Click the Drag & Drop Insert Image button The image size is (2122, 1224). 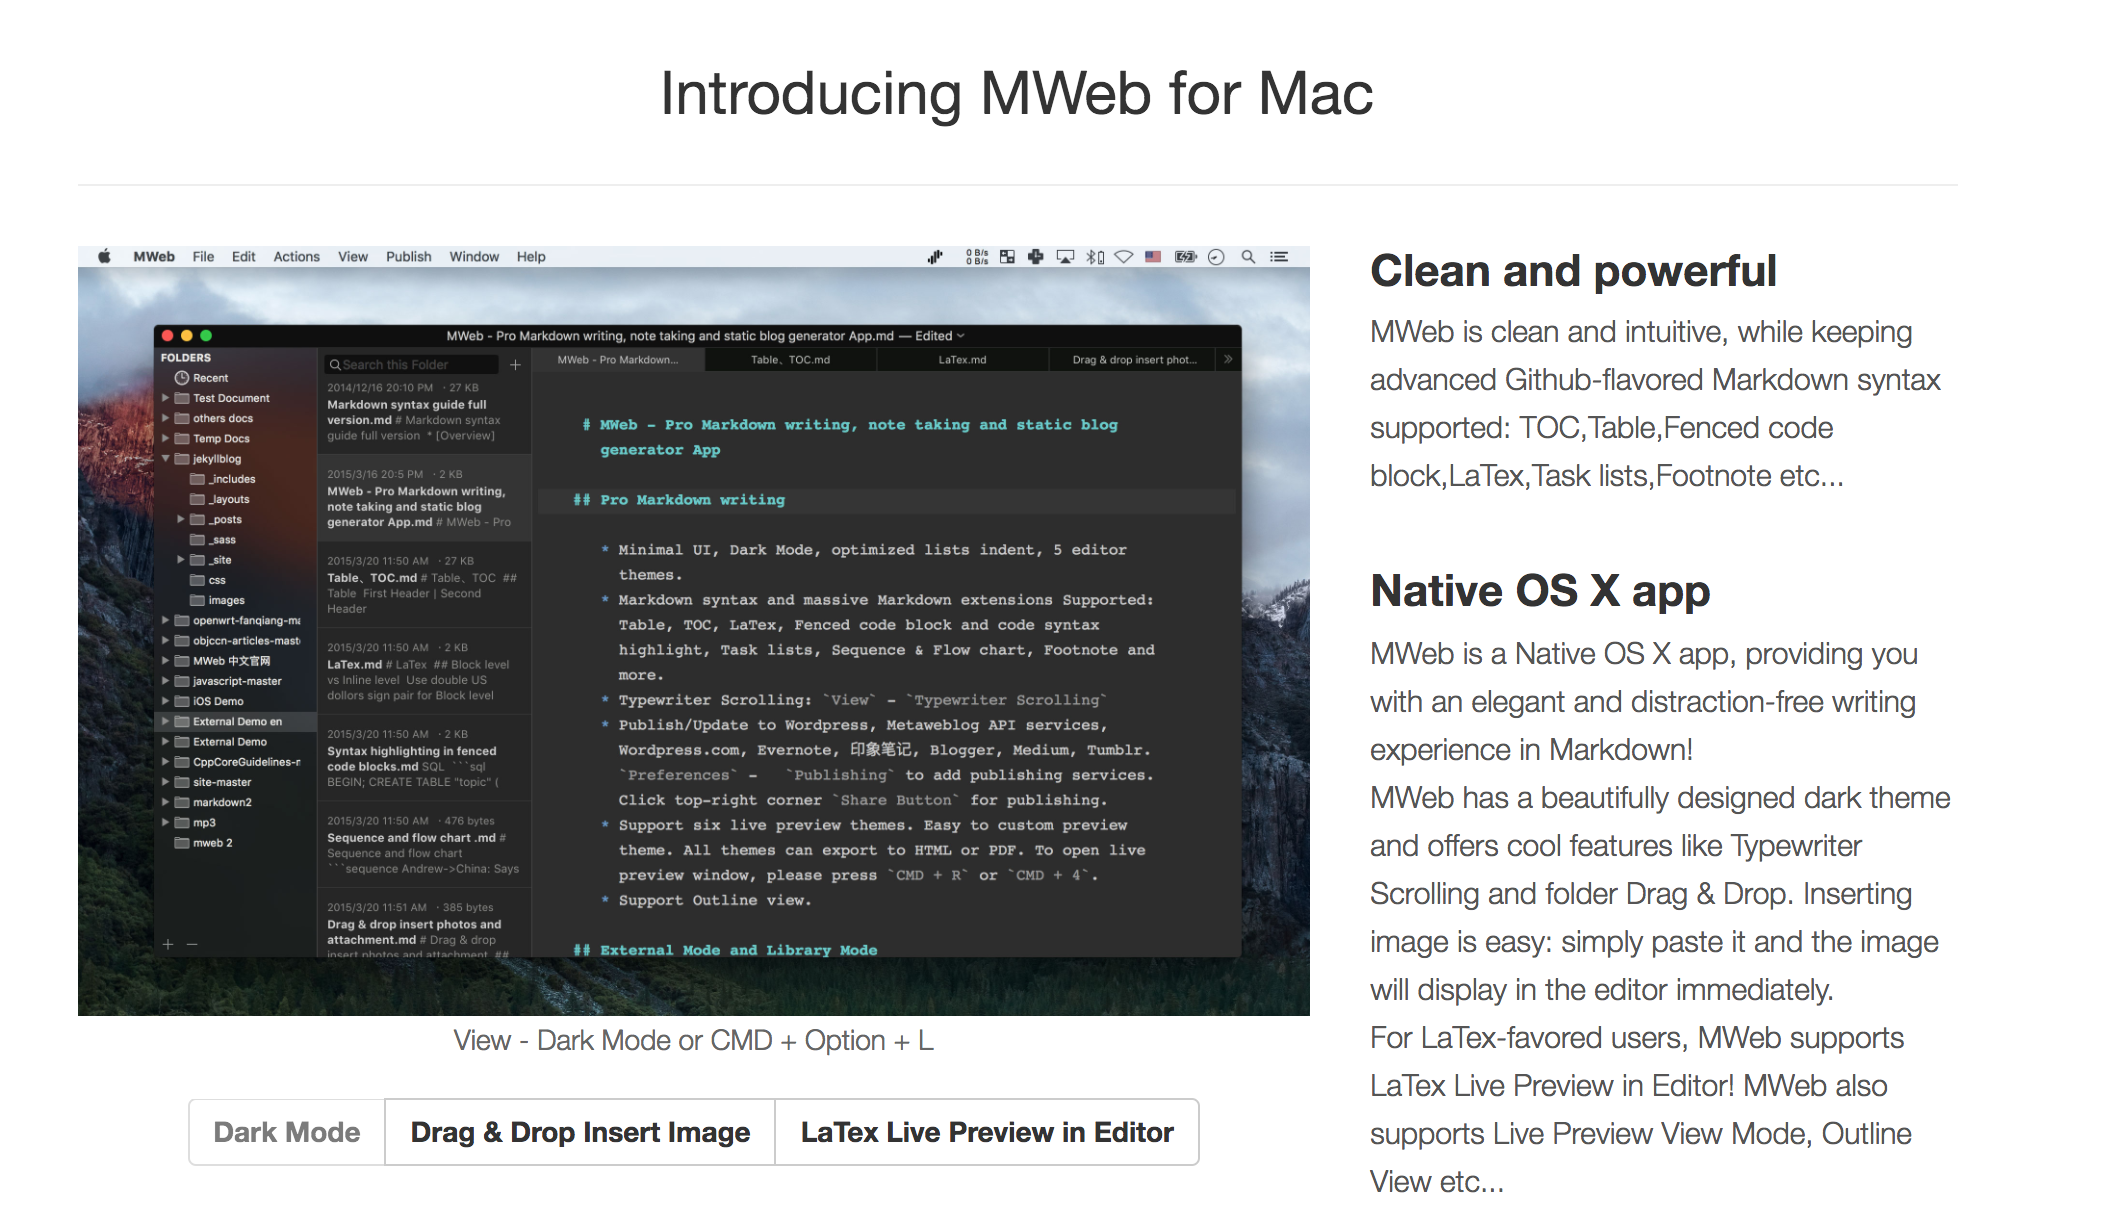click(580, 1132)
